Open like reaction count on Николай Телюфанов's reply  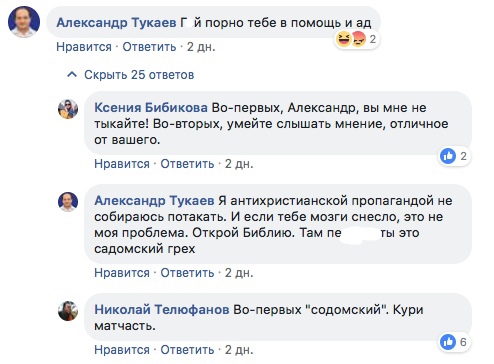pos(454,342)
